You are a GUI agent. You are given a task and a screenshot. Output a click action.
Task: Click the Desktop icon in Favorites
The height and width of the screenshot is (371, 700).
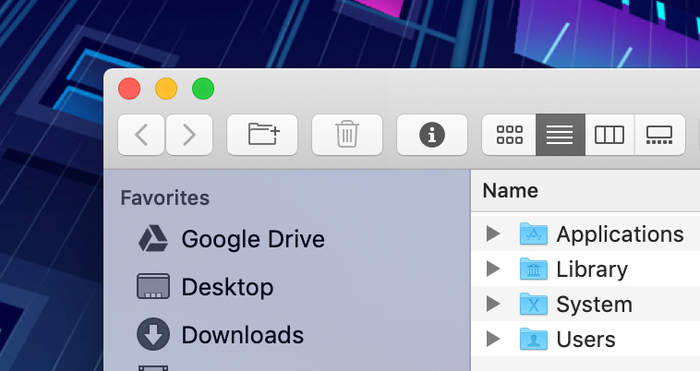[x=153, y=286]
